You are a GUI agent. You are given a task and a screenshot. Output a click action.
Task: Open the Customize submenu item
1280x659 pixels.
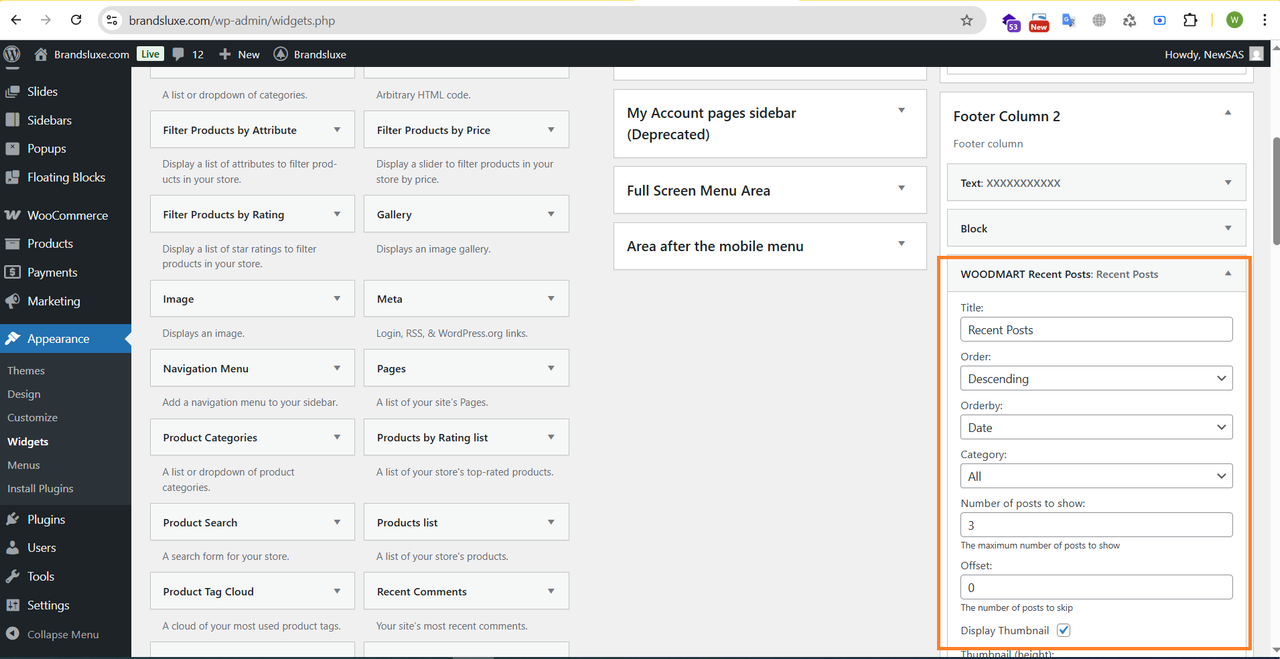[32, 418]
